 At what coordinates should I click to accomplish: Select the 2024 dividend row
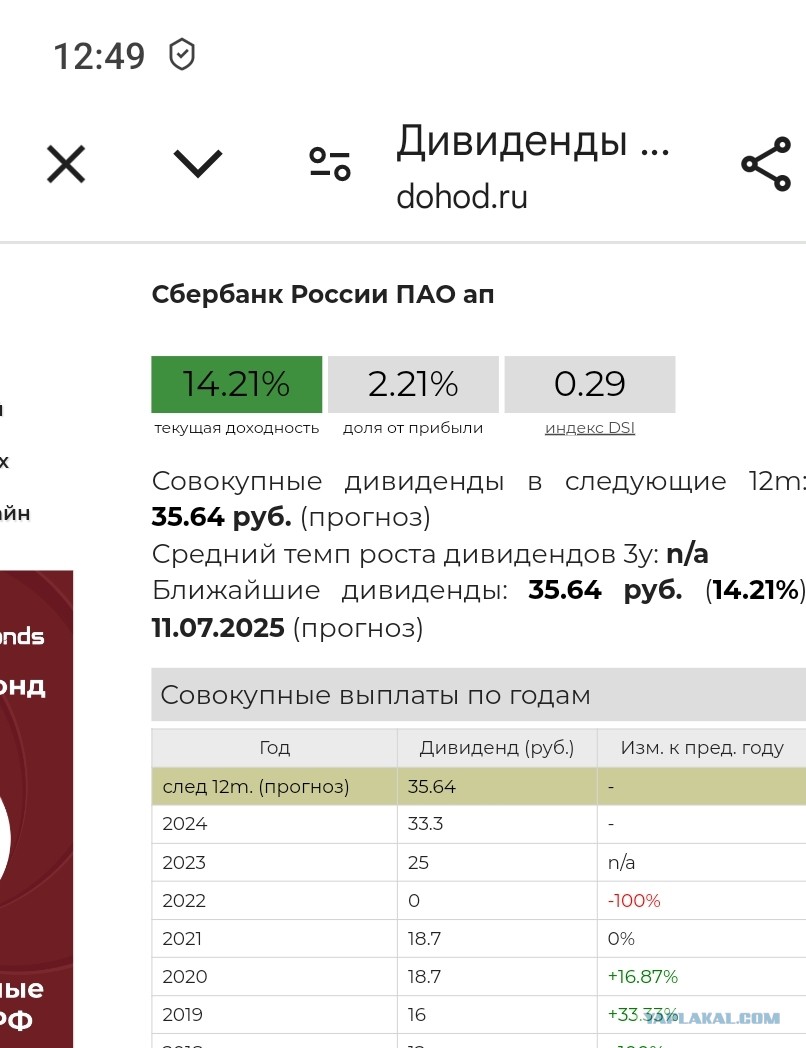pos(479,824)
